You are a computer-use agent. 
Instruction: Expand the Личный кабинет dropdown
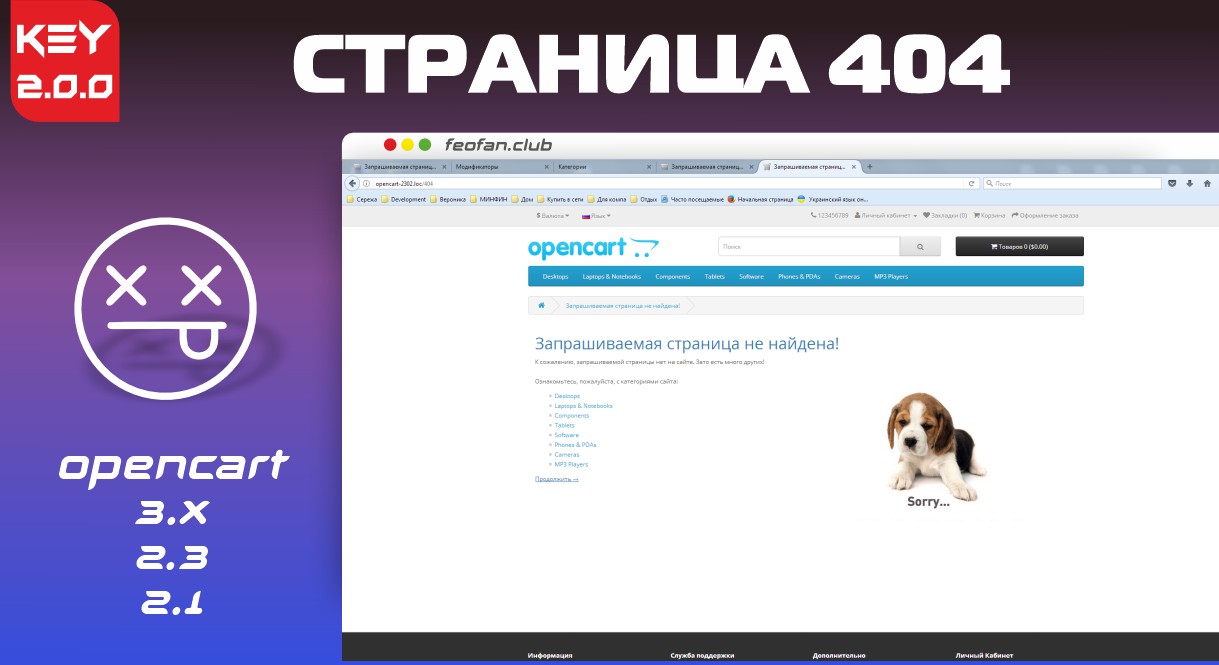(886, 215)
